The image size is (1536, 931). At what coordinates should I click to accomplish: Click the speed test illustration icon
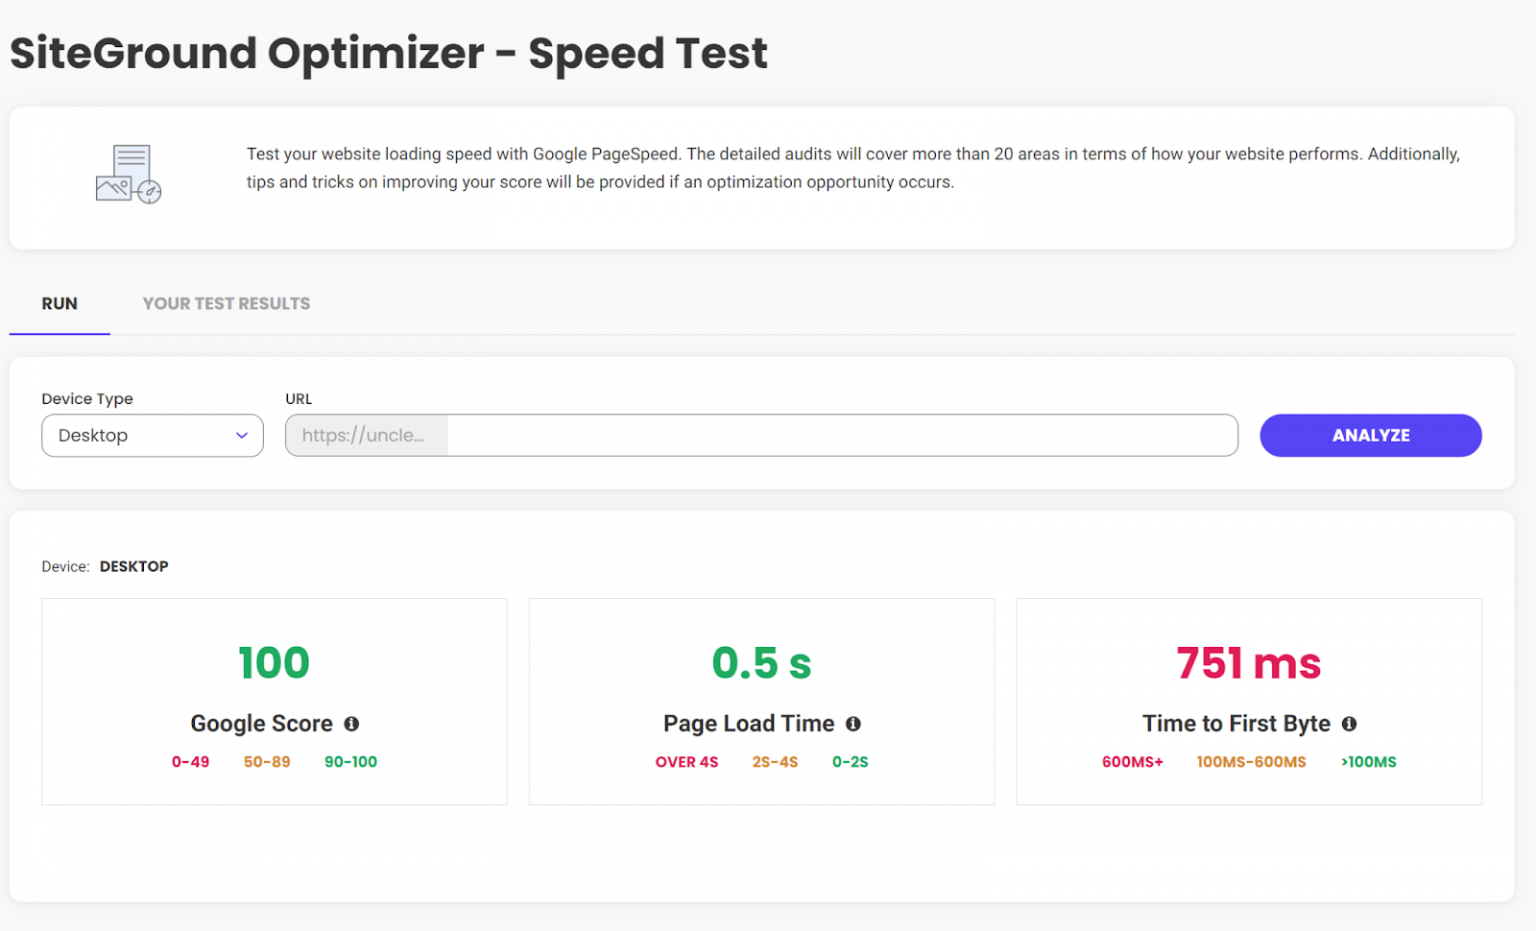pyautogui.click(x=128, y=174)
